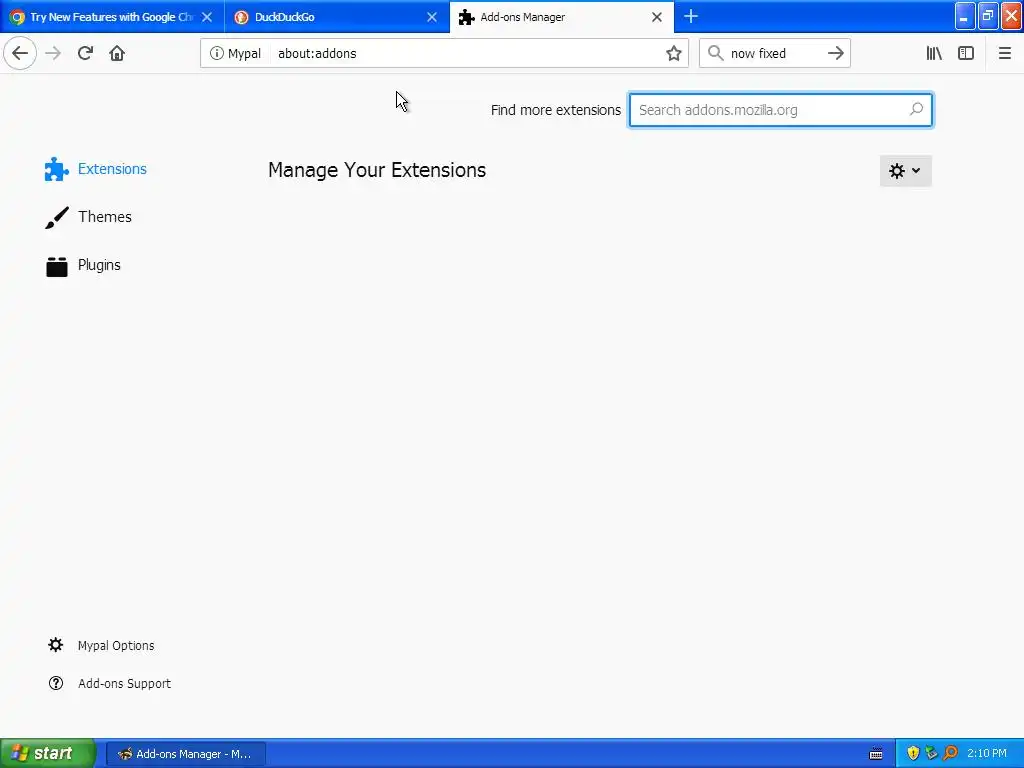Click the Add-ons Support question mark icon
The image size is (1024, 768).
(56, 683)
